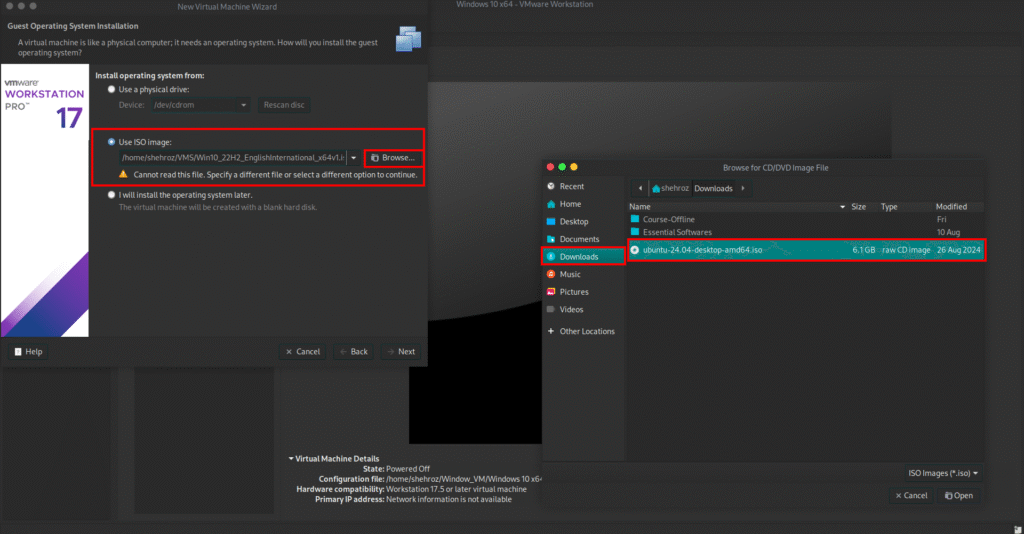Click the path bar right arrow
1024x534 pixels.
tap(743, 188)
